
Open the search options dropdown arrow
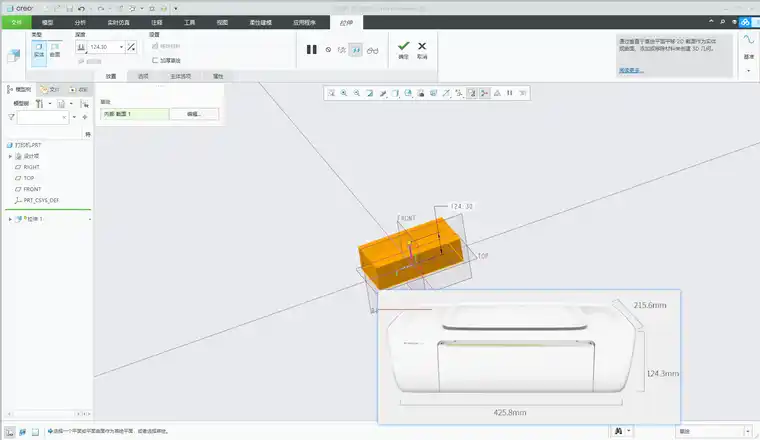pyautogui.click(x=74, y=117)
